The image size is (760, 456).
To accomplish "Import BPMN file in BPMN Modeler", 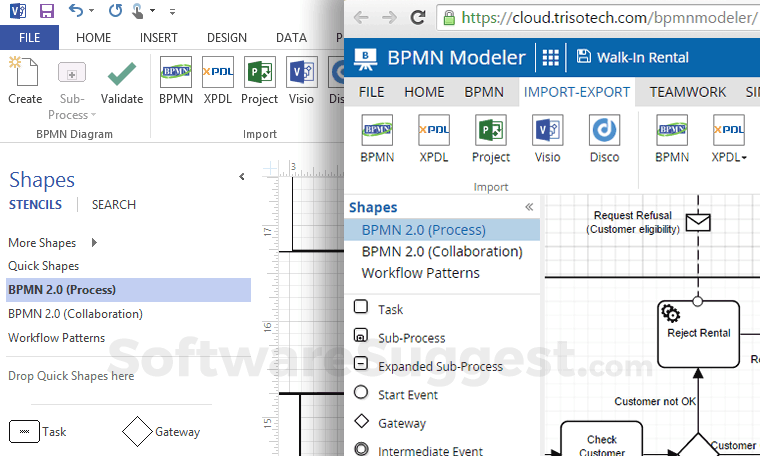I will 377,139.
